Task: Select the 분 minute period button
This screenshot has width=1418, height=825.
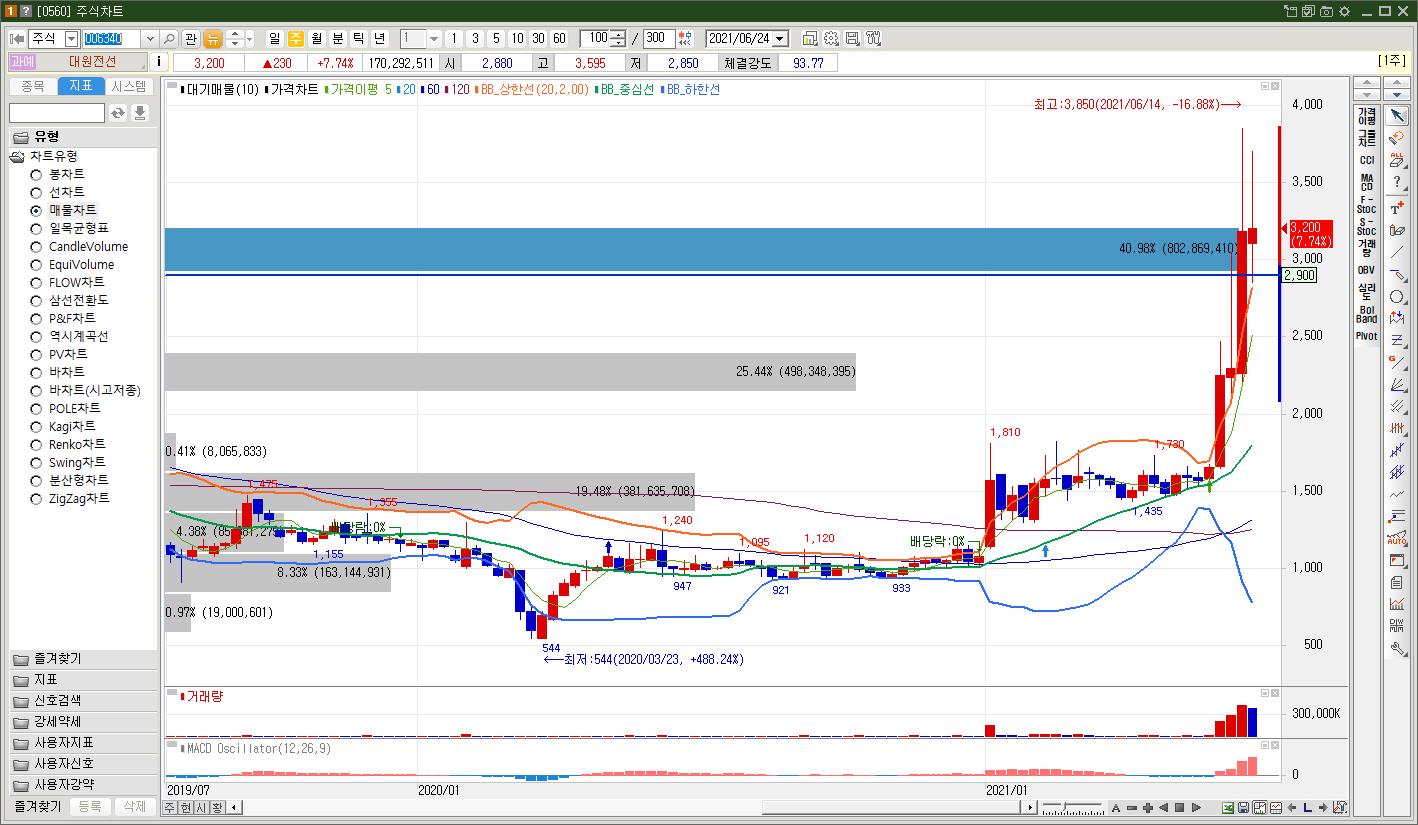Action: click(338, 39)
